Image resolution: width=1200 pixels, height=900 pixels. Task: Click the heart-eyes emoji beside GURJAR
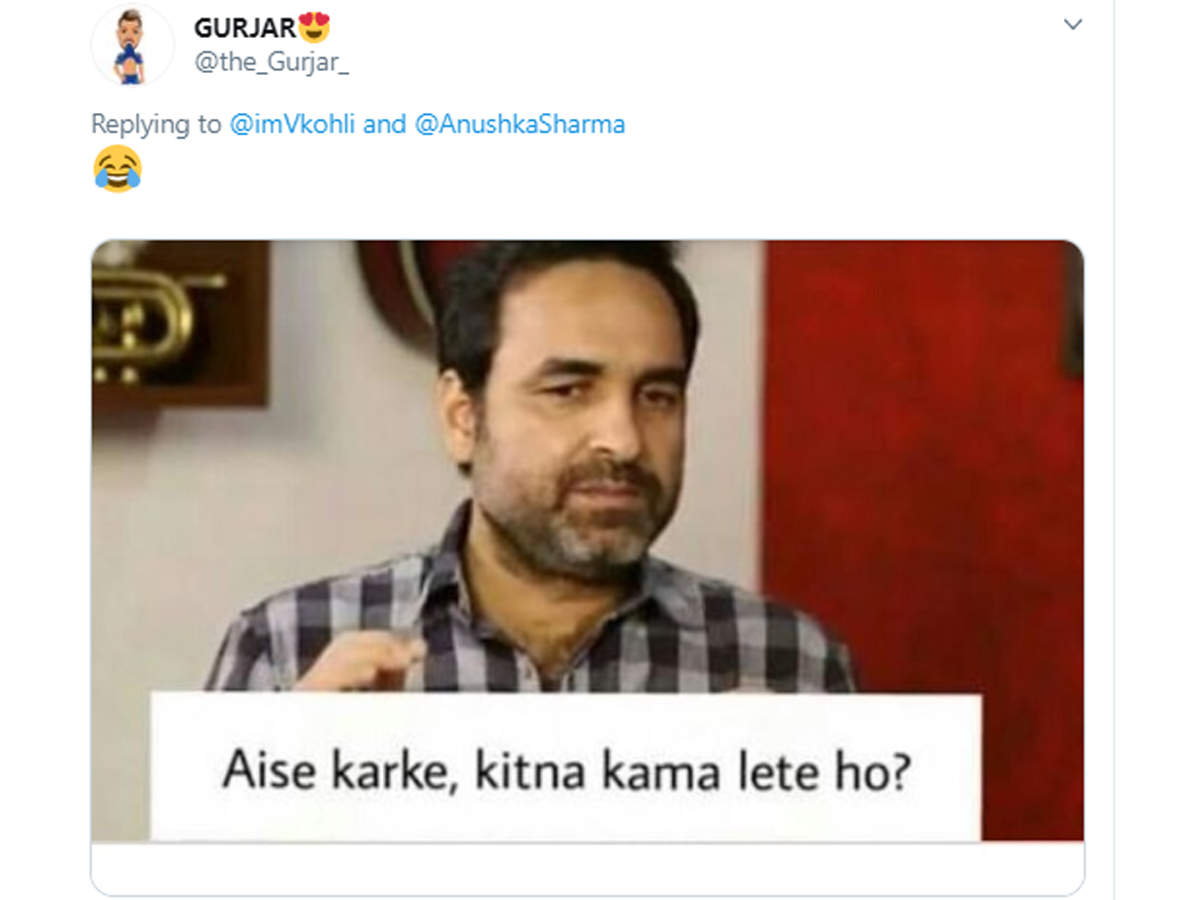pyautogui.click(x=314, y=26)
